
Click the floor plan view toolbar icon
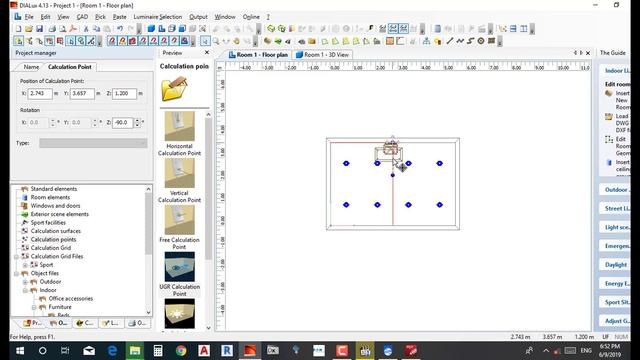[x=162, y=29]
